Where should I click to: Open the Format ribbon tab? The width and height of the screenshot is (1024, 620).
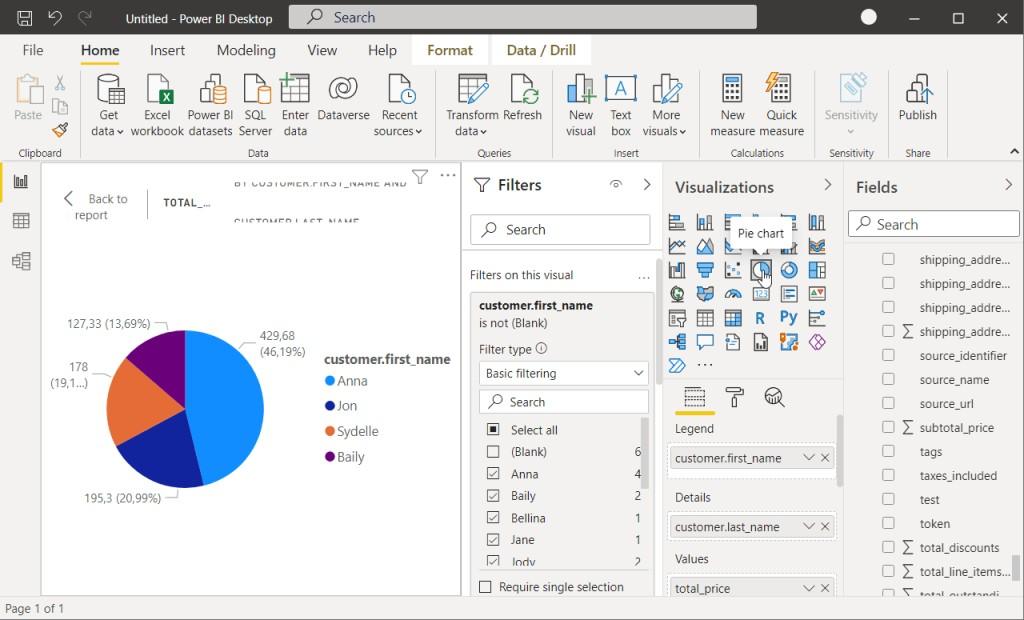click(449, 50)
